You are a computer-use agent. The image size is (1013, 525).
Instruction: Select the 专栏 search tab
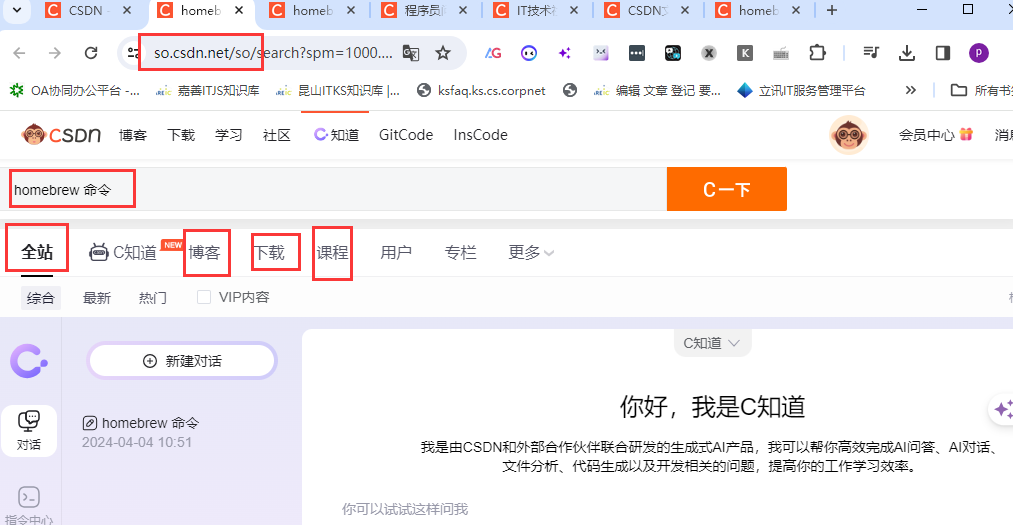[x=461, y=252]
